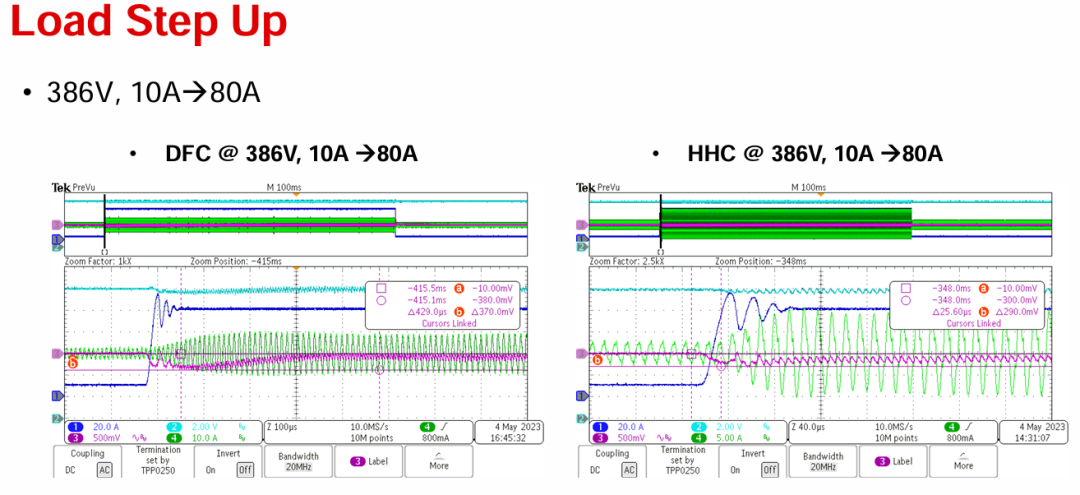
Task: Click 'Zoom Position: -415ms' text
Action: point(235,262)
